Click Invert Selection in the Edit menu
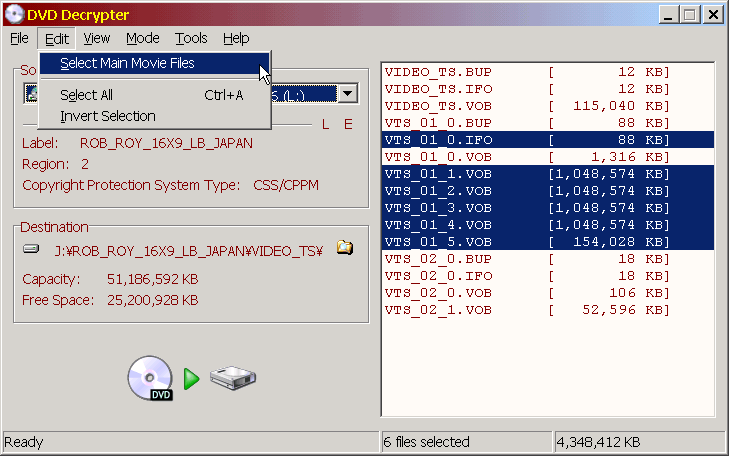This screenshot has height=456, width=729. pyautogui.click(x=108, y=116)
